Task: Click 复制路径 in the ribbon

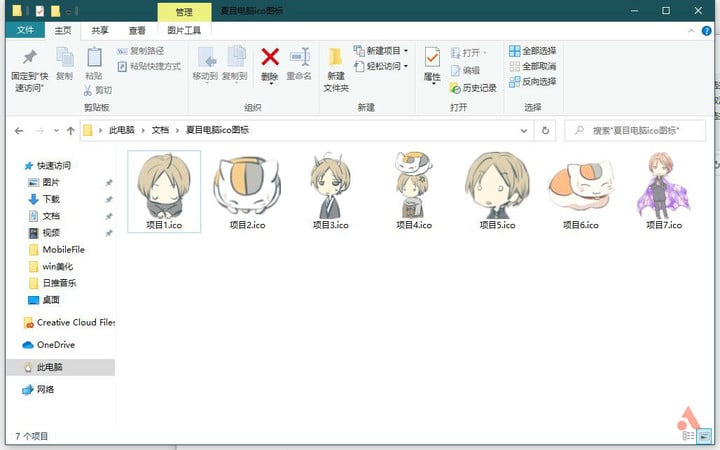Action: [x=141, y=51]
